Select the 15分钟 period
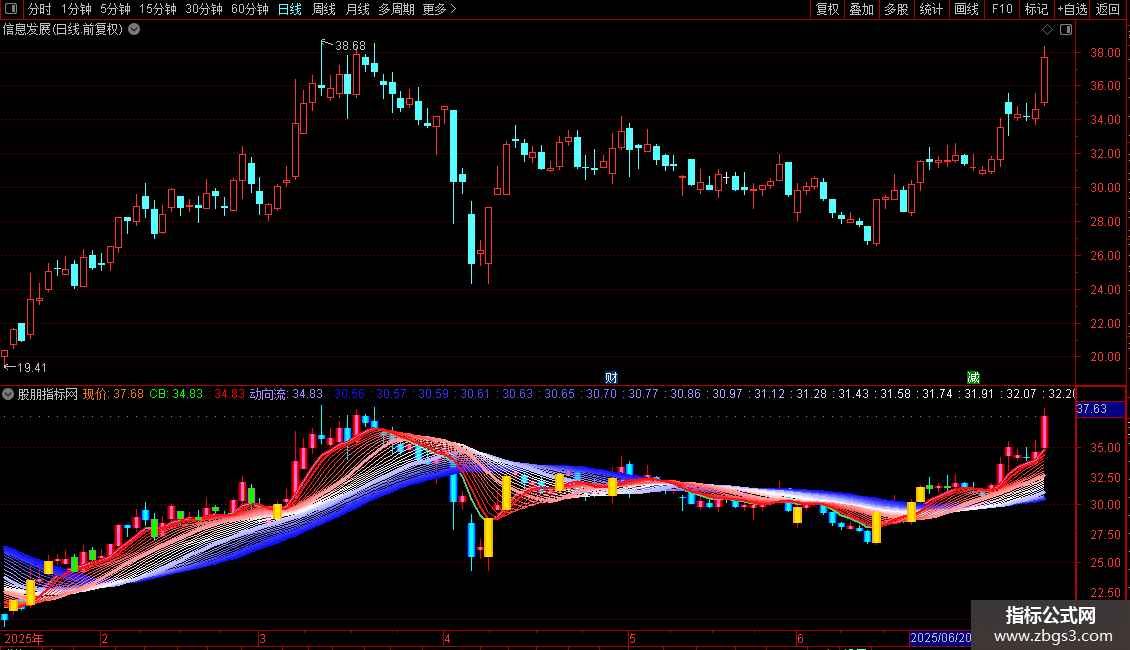The image size is (1130, 650). point(157,9)
